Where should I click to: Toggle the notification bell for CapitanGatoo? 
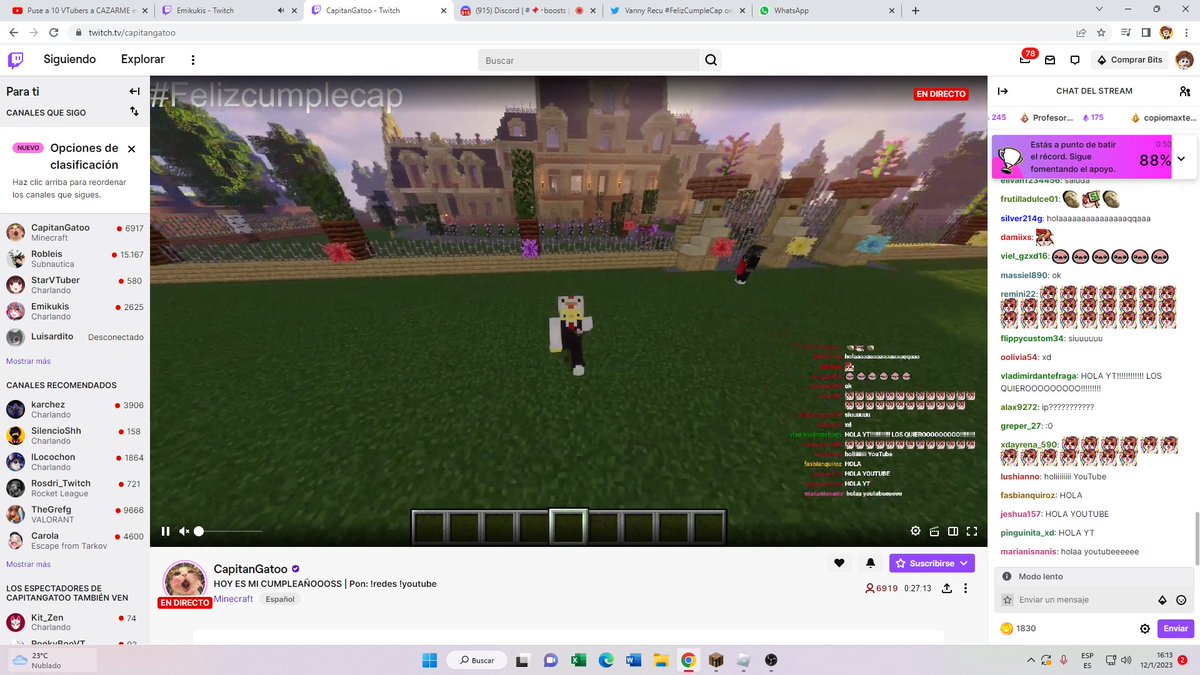coord(870,563)
